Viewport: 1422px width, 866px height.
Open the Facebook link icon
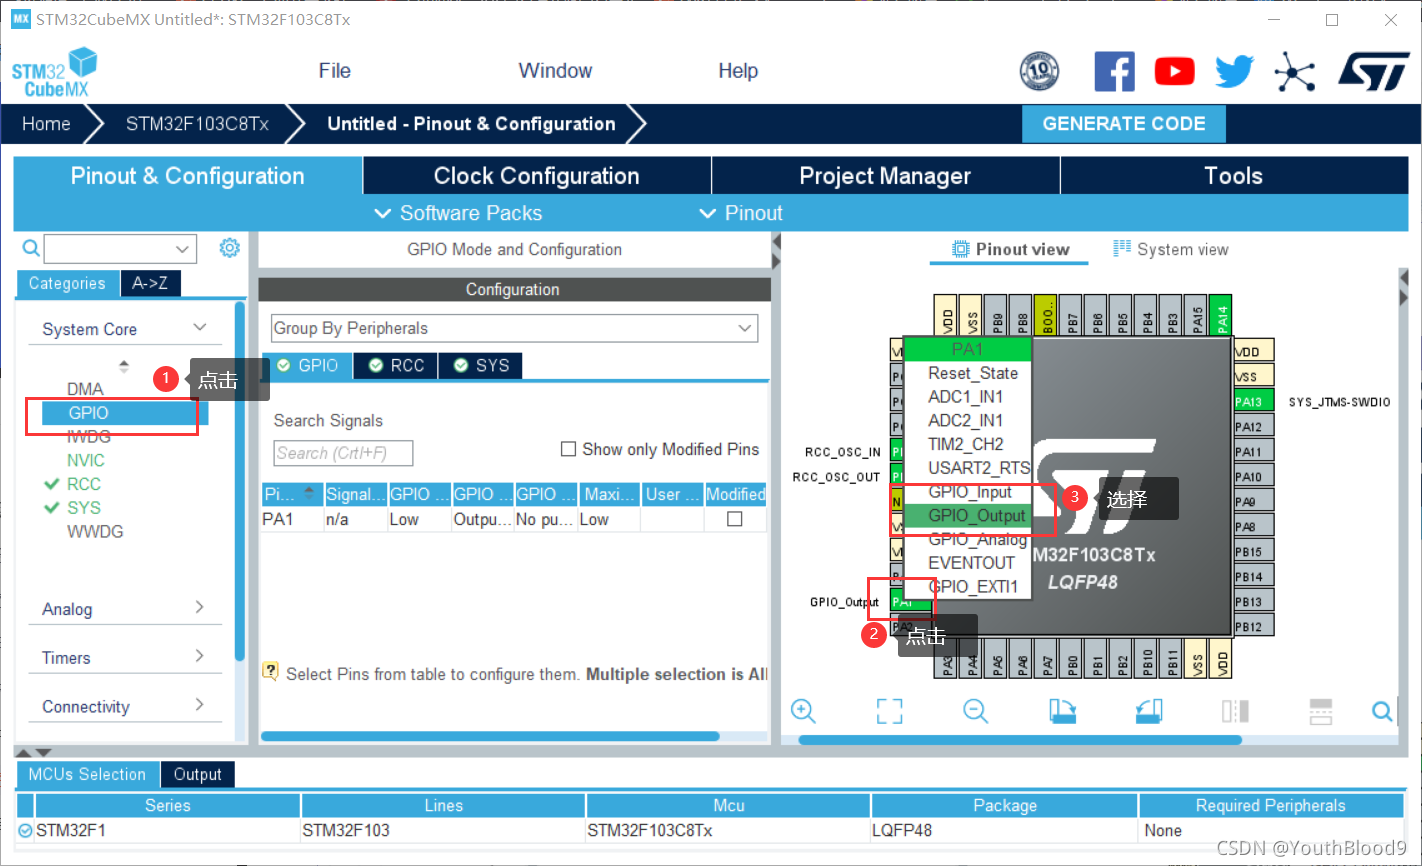1114,72
